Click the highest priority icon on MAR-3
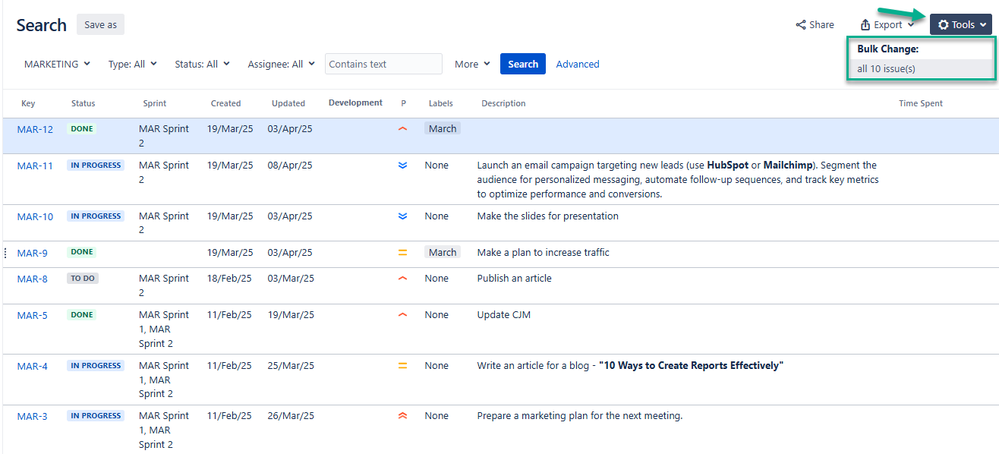The image size is (999, 454). pyautogui.click(x=403, y=416)
